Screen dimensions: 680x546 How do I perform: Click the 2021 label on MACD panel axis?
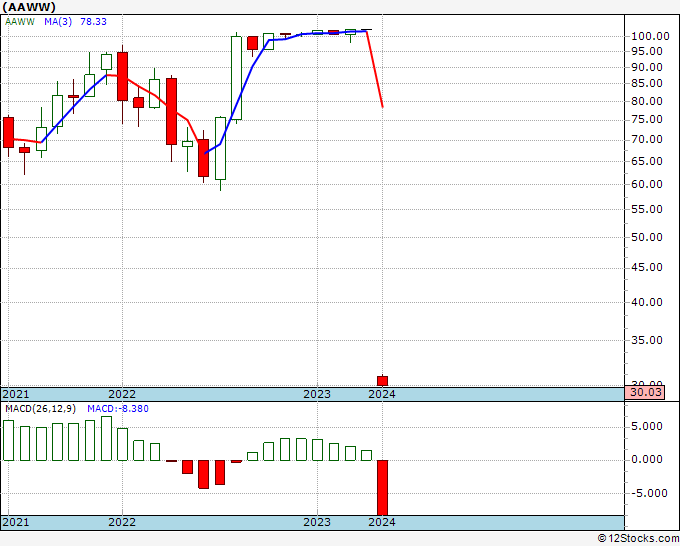pyautogui.click(x=16, y=523)
